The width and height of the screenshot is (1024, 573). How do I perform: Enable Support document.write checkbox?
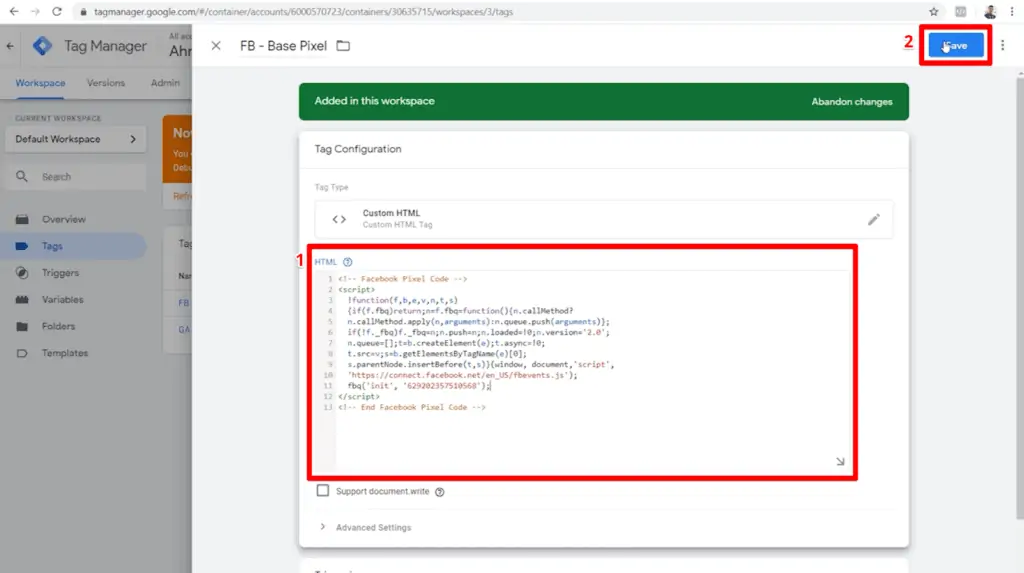[323, 490]
